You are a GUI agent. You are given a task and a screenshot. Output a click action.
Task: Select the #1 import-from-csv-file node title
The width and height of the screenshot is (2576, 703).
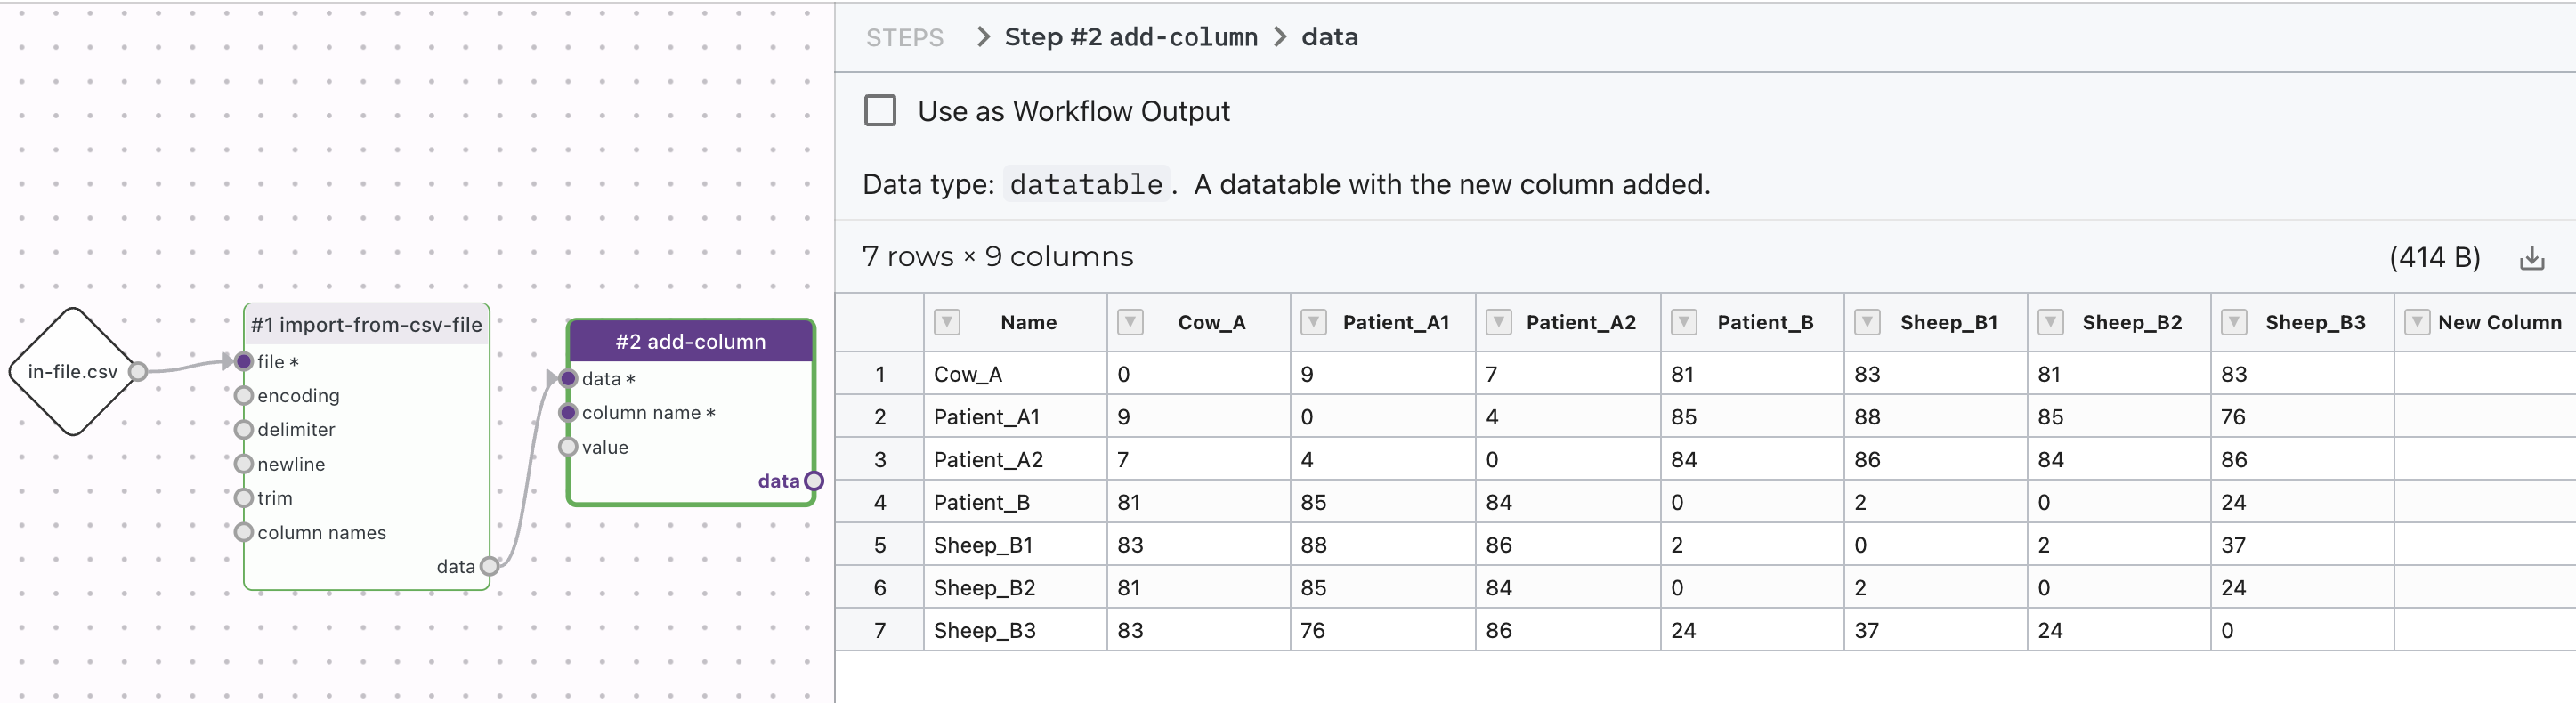click(366, 325)
